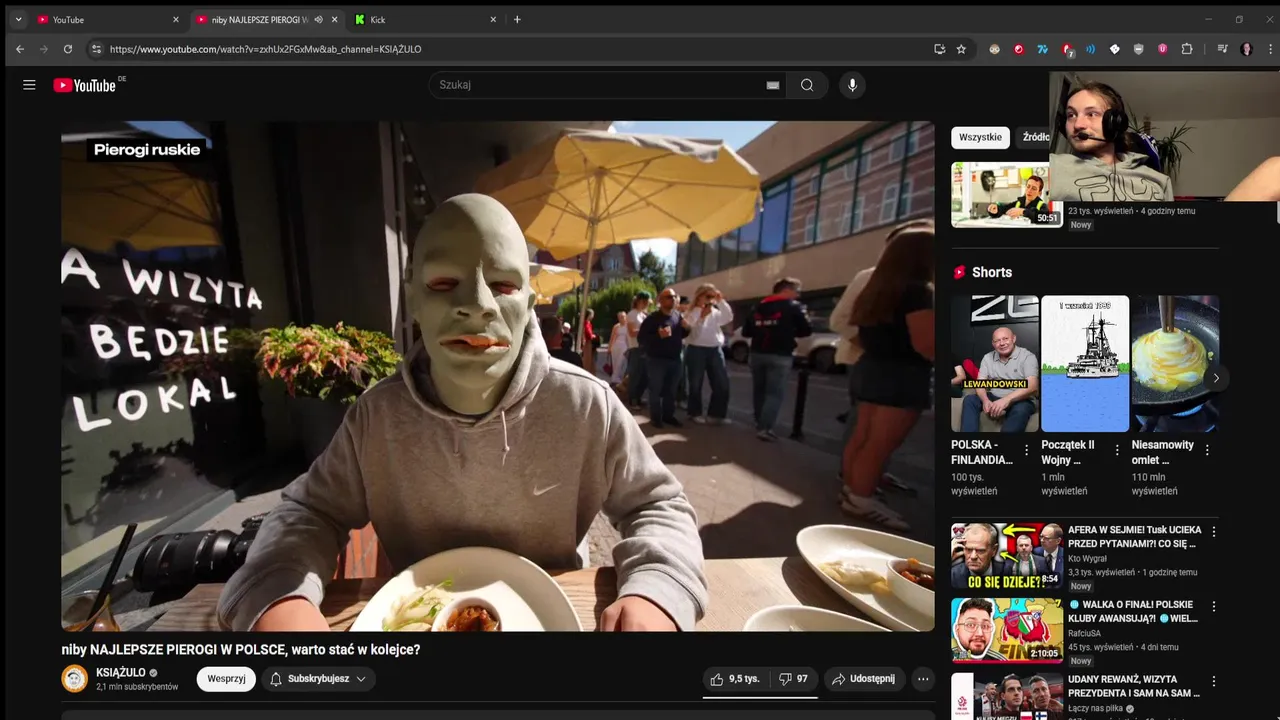1280x720 pixels.
Task: Start voice search with the microphone icon
Action: (x=852, y=85)
